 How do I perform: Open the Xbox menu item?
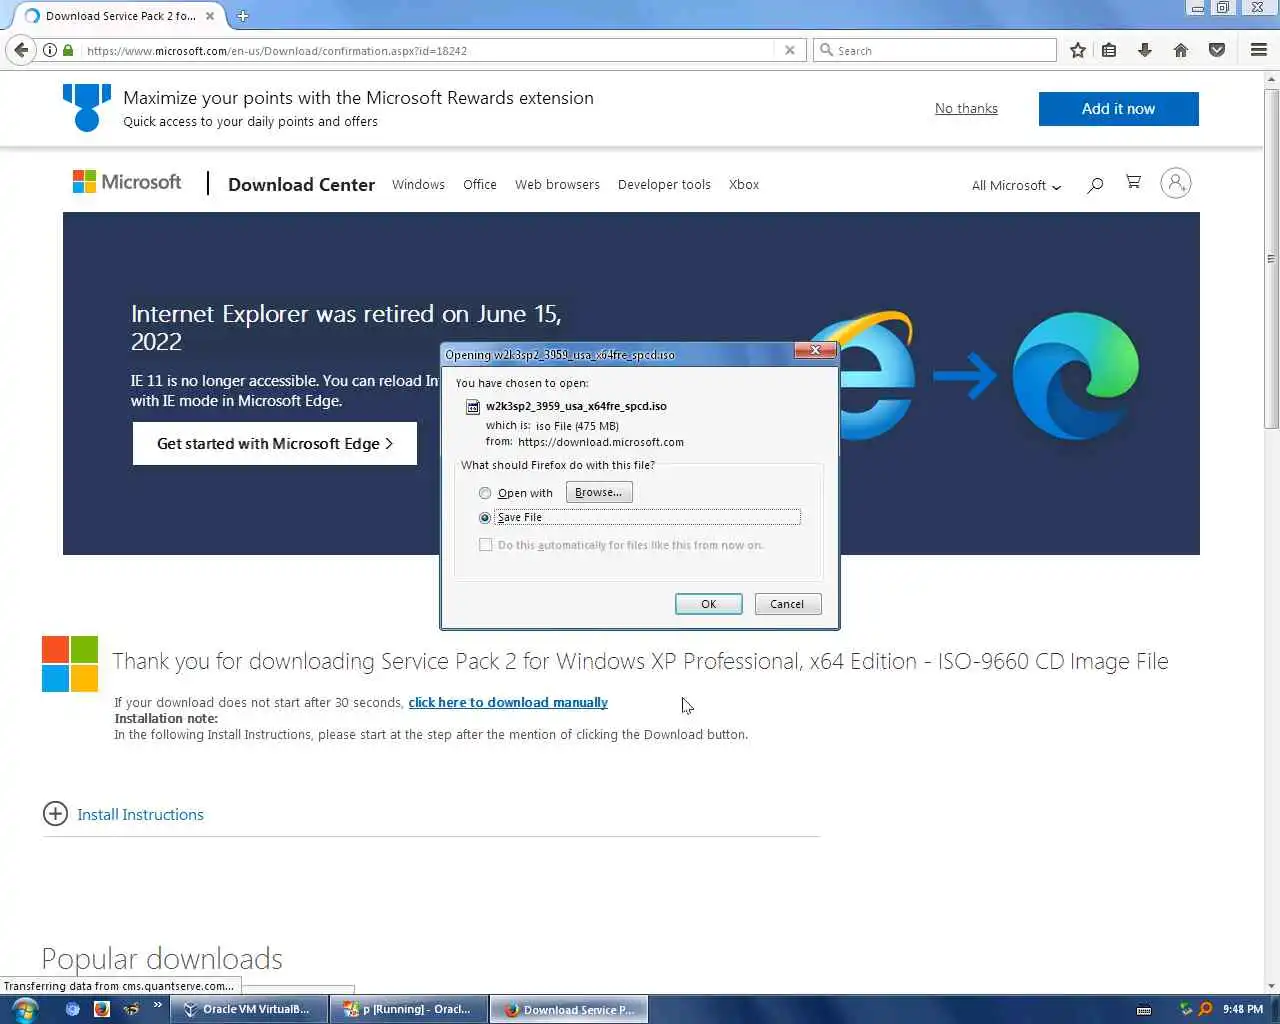(744, 185)
